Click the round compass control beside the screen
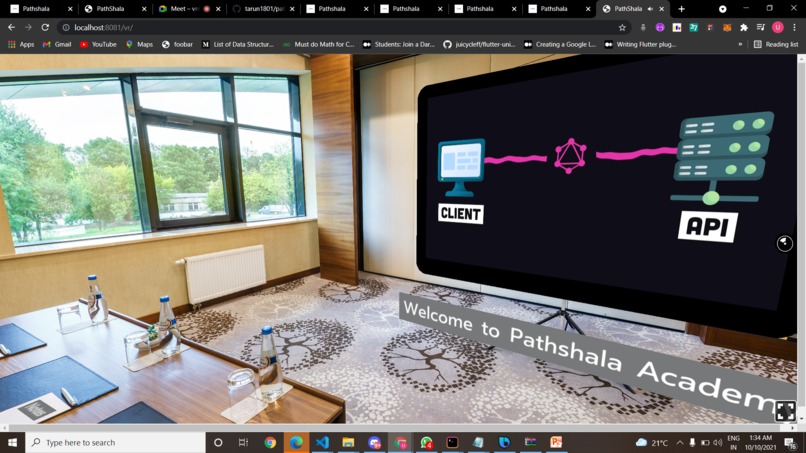The image size is (806, 453). coord(784,243)
